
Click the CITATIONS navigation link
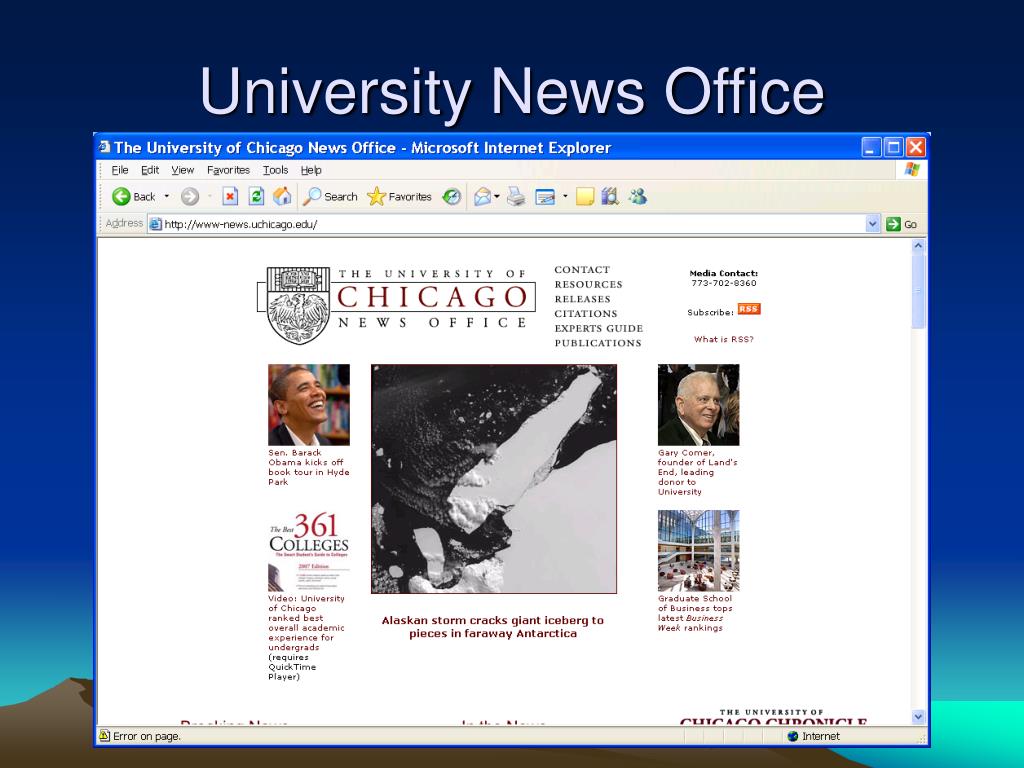[x=586, y=314]
